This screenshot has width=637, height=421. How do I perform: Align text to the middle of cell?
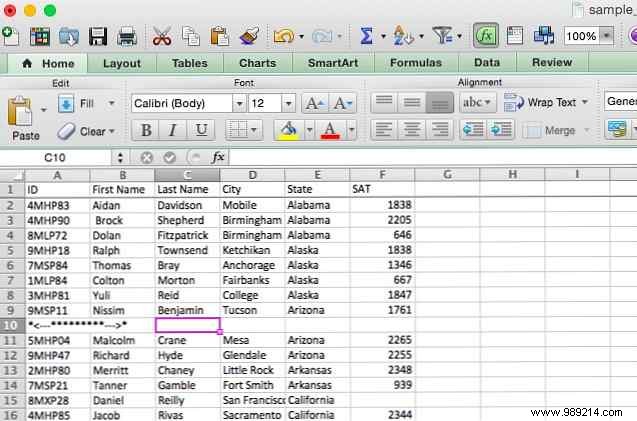[412, 102]
